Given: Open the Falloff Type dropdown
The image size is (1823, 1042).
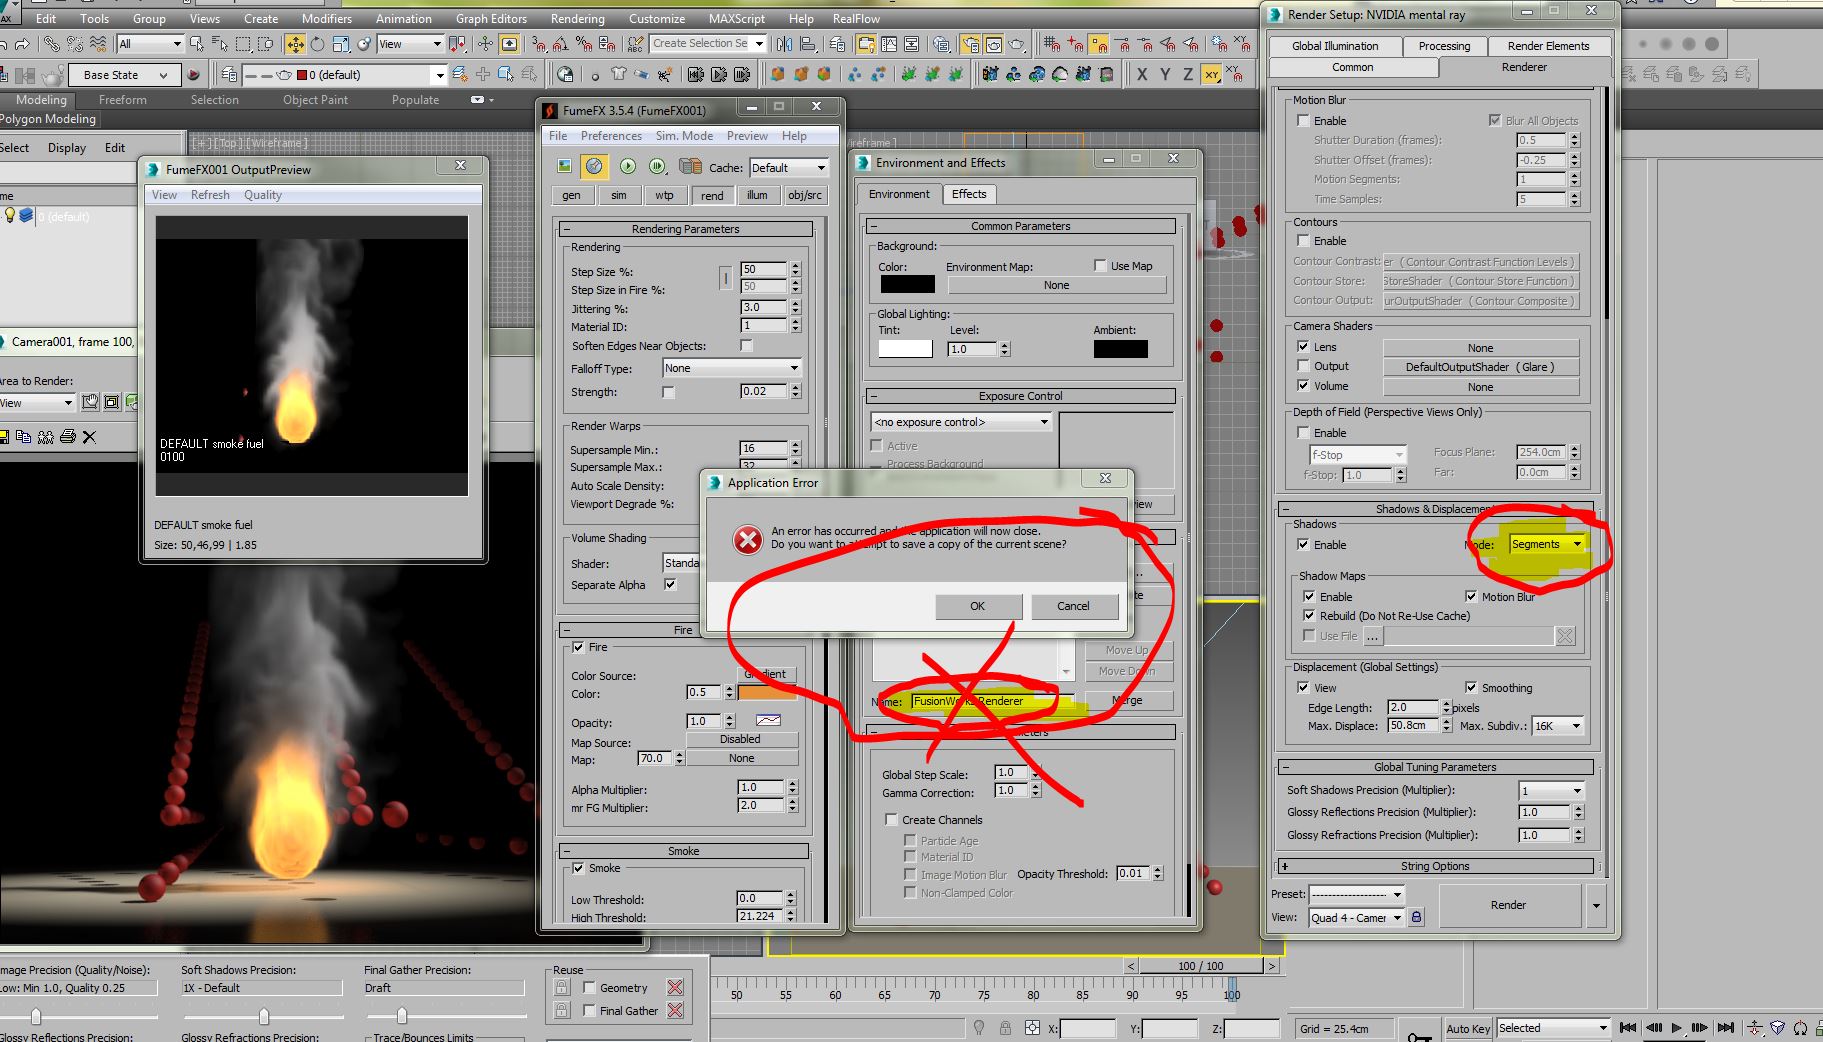Looking at the screenshot, I should 732,368.
